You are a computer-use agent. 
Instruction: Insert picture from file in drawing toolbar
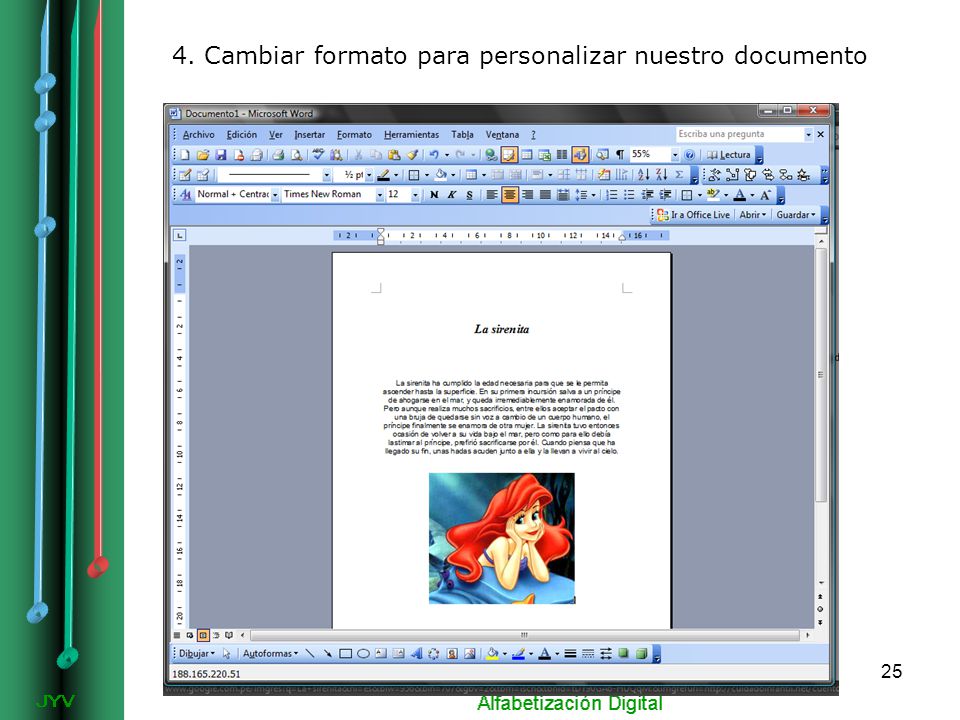click(x=470, y=654)
